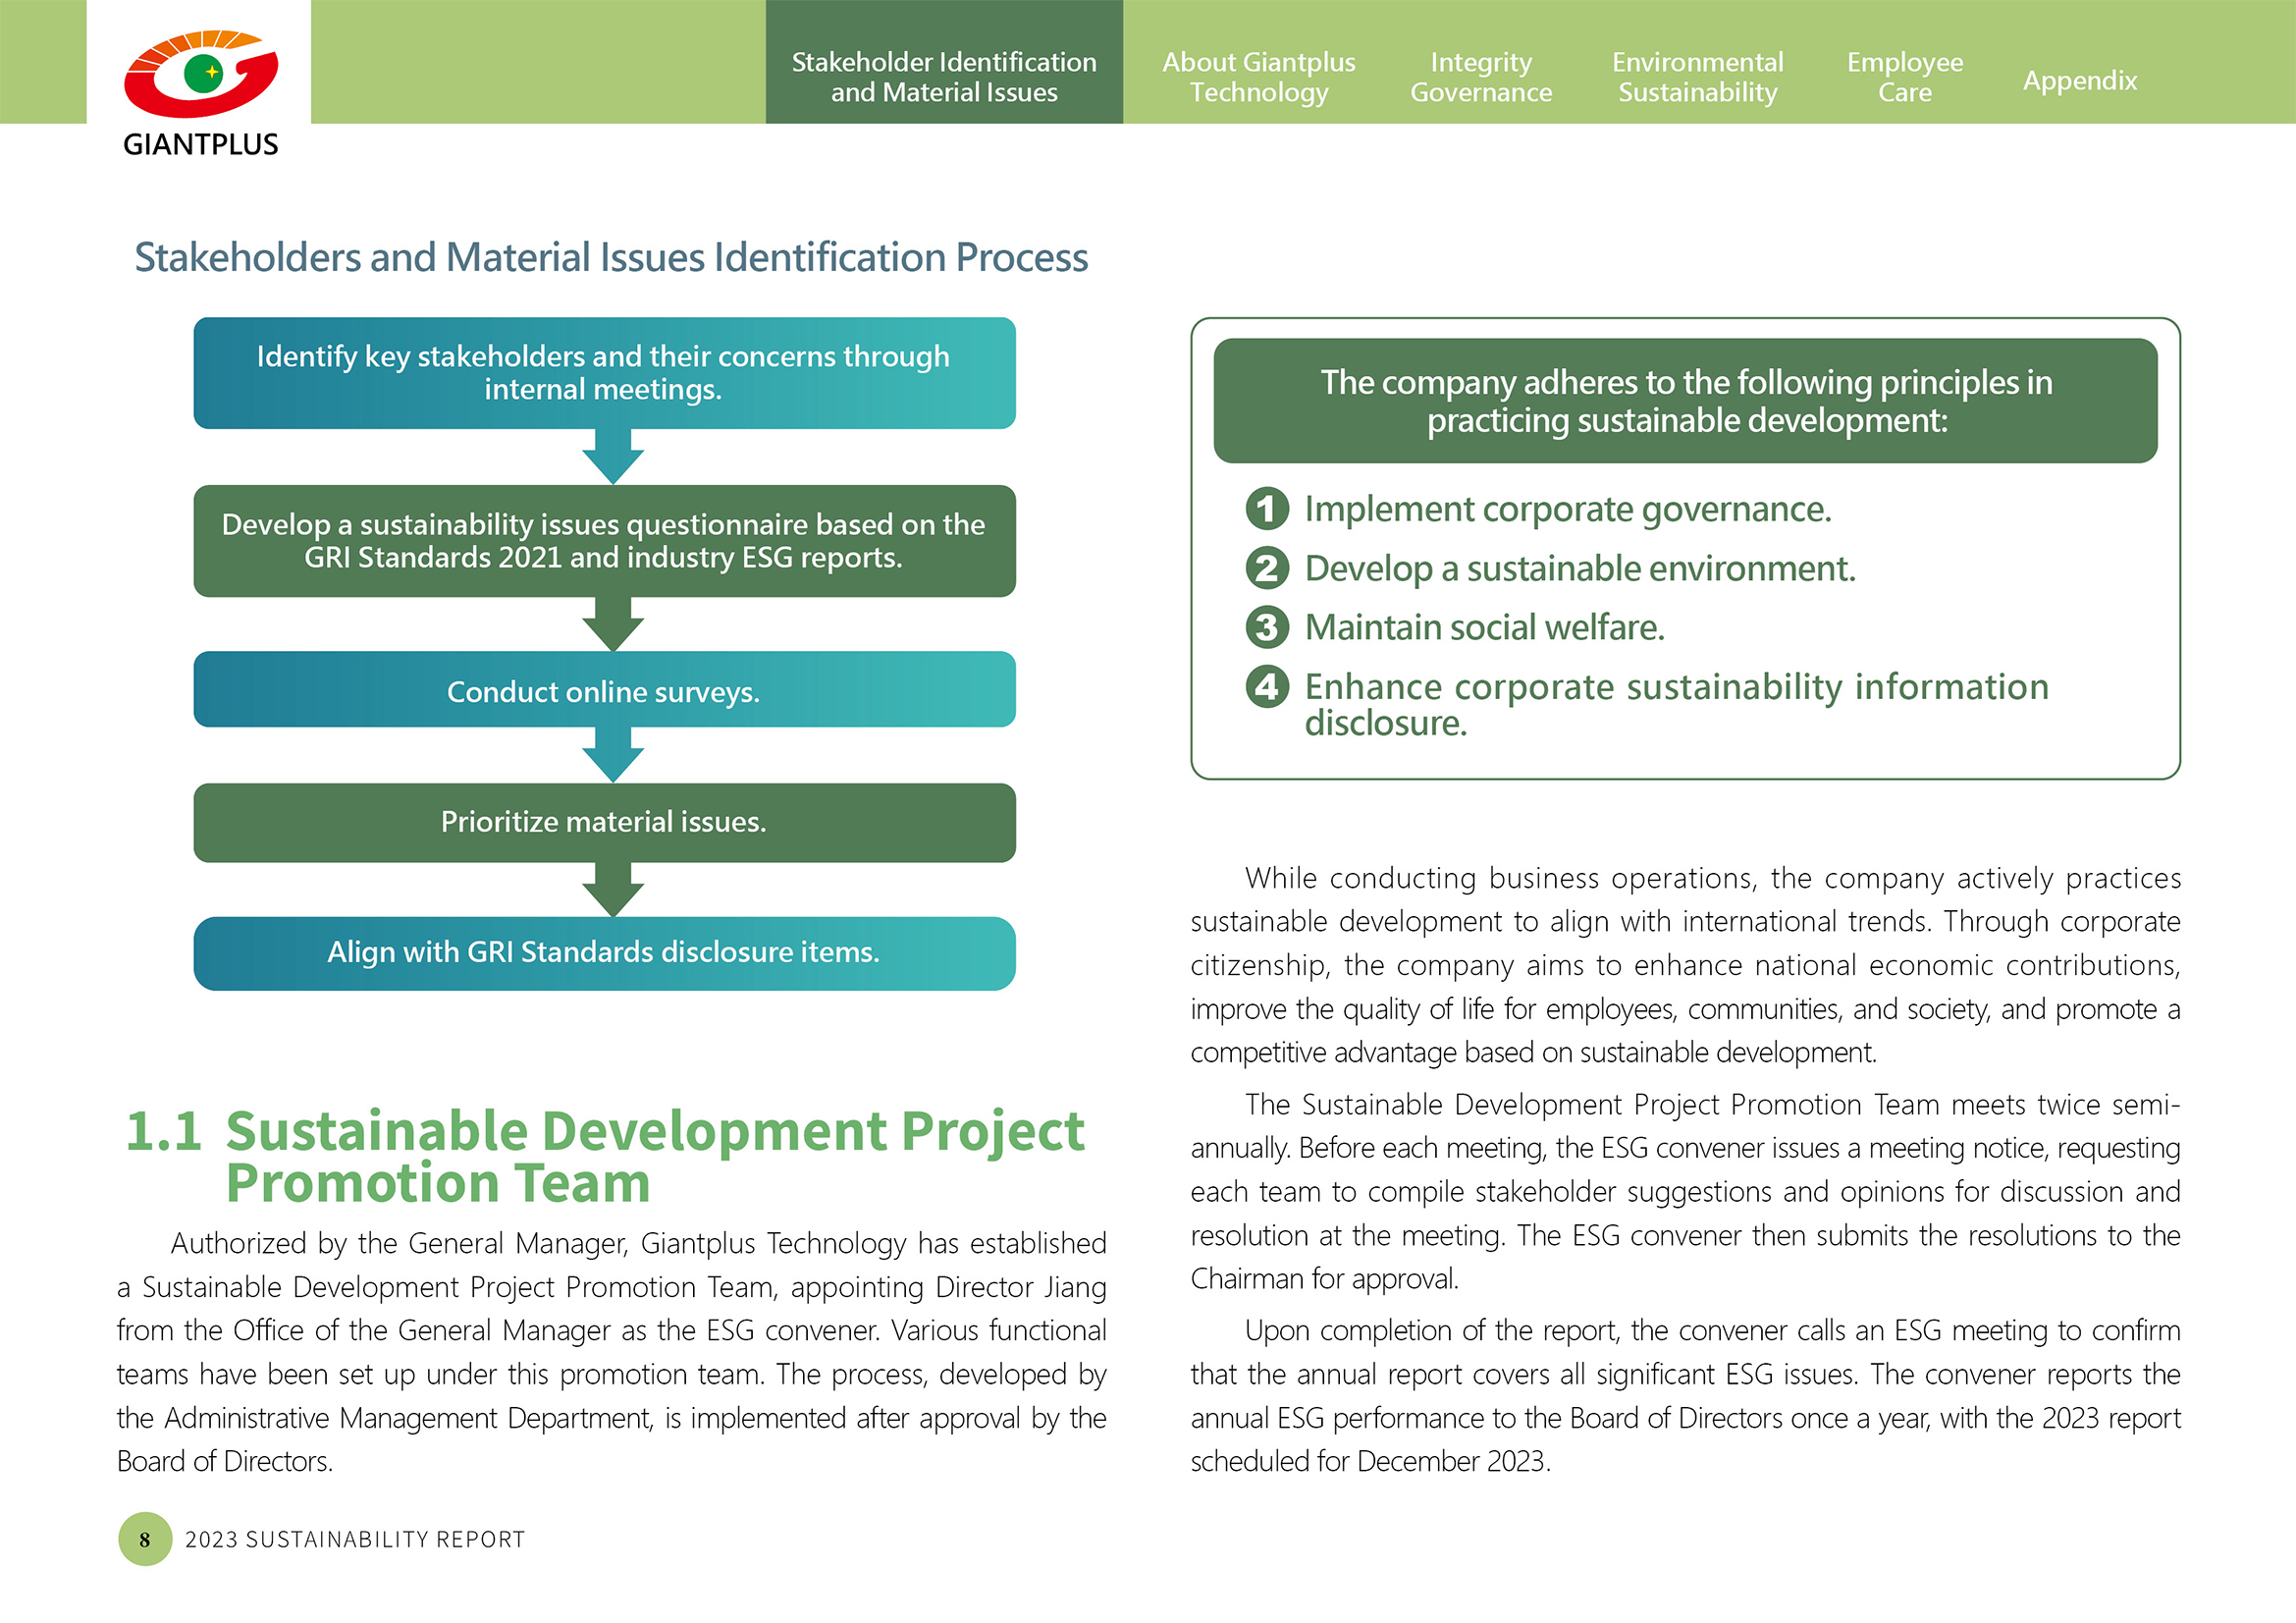Open About Giantplus Technology tab
This screenshot has width=2296, height=1623.
tap(1258, 77)
